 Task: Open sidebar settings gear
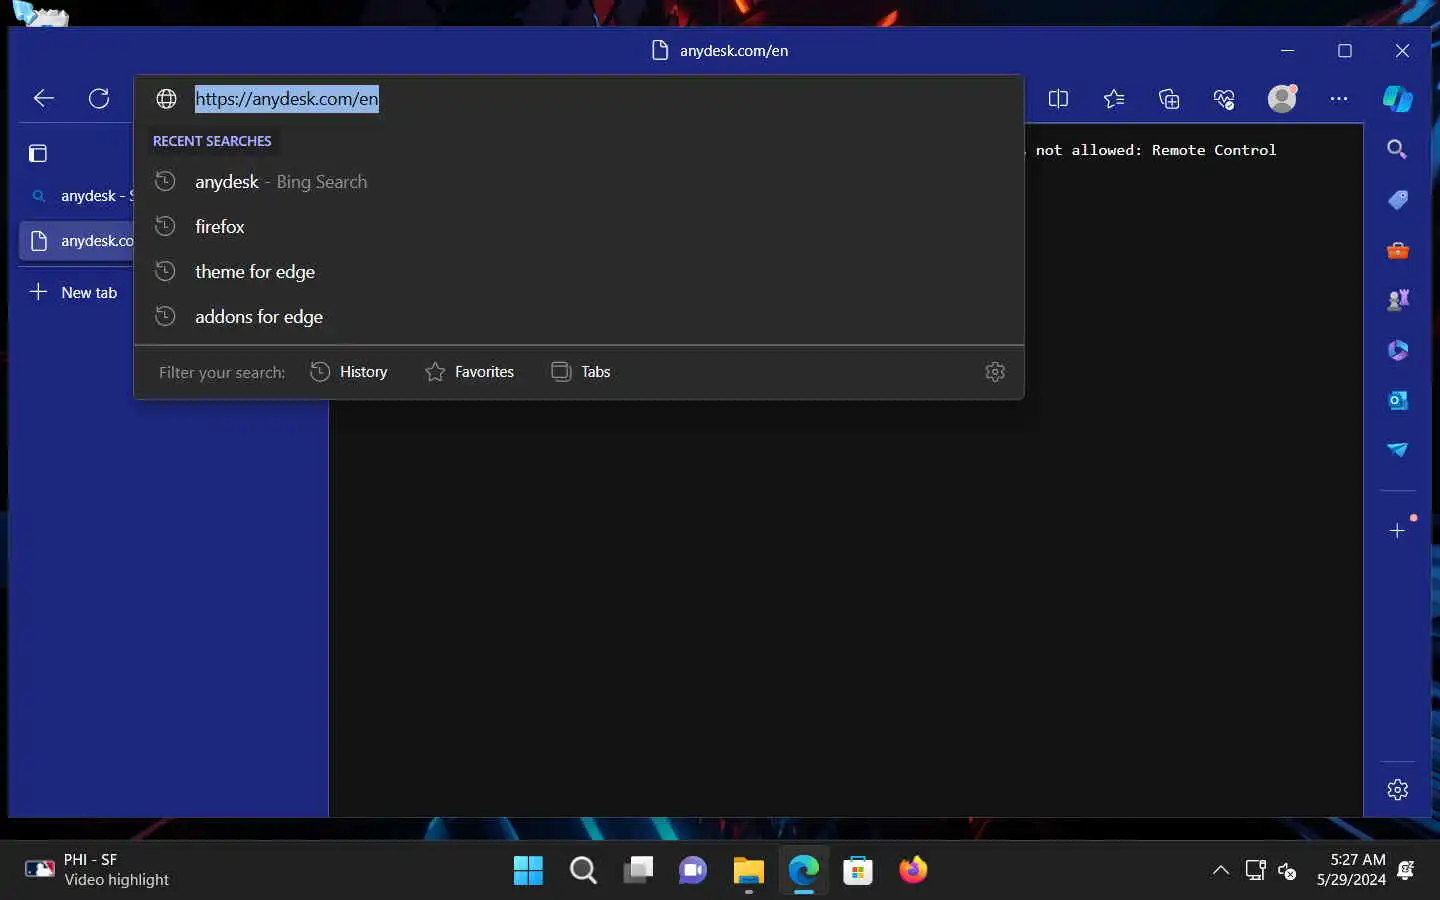(x=1398, y=790)
